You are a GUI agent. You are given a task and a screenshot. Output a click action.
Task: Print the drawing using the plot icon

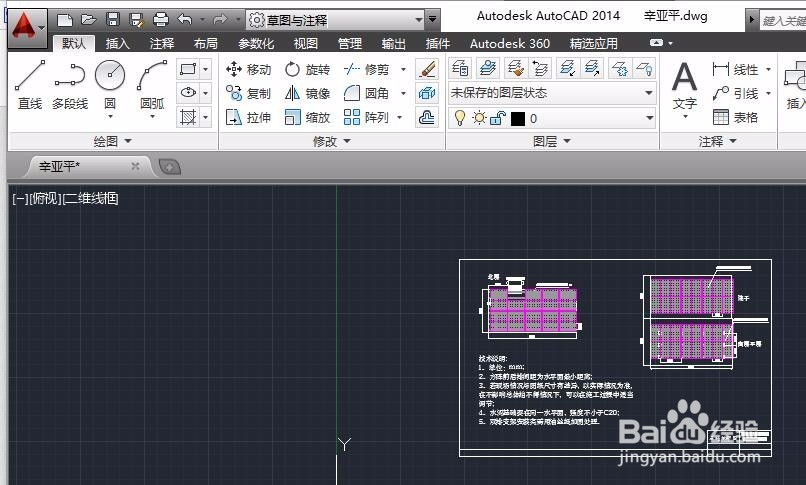161,20
